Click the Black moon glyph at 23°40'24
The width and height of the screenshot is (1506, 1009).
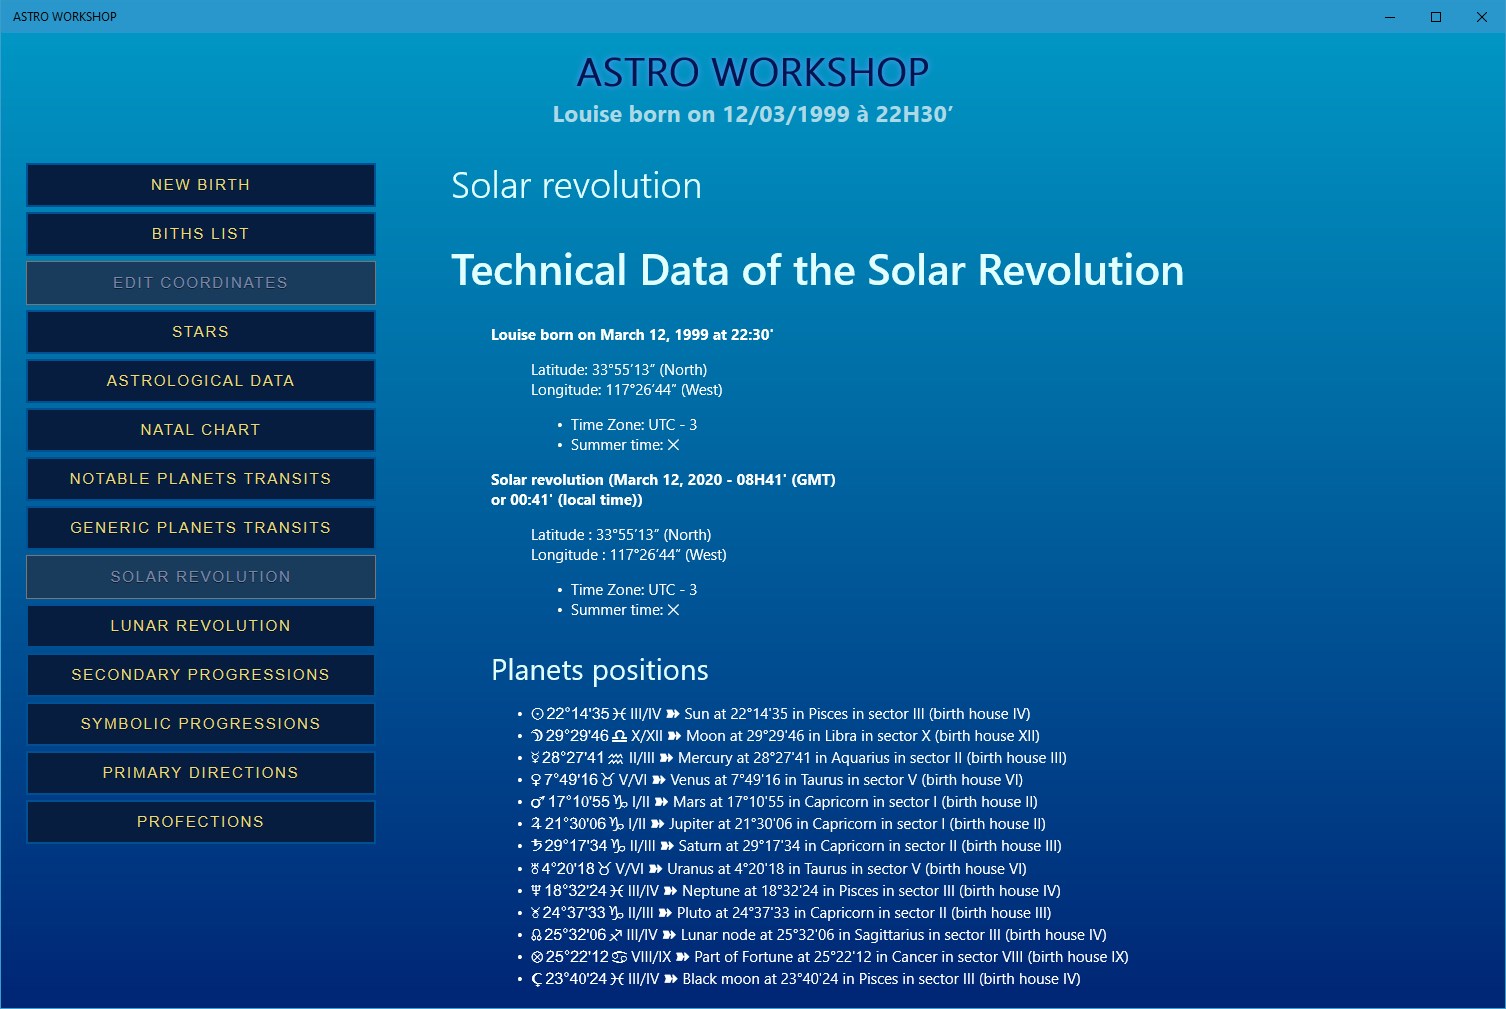click(536, 979)
